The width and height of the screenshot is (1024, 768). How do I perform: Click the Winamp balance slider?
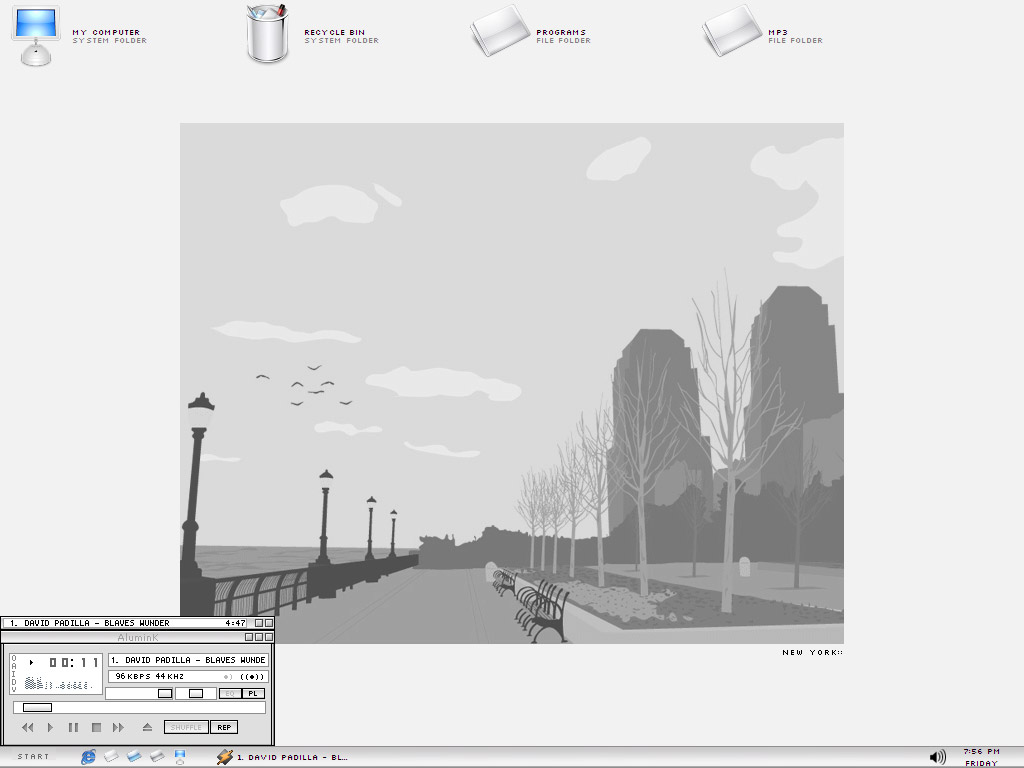pos(196,694)
